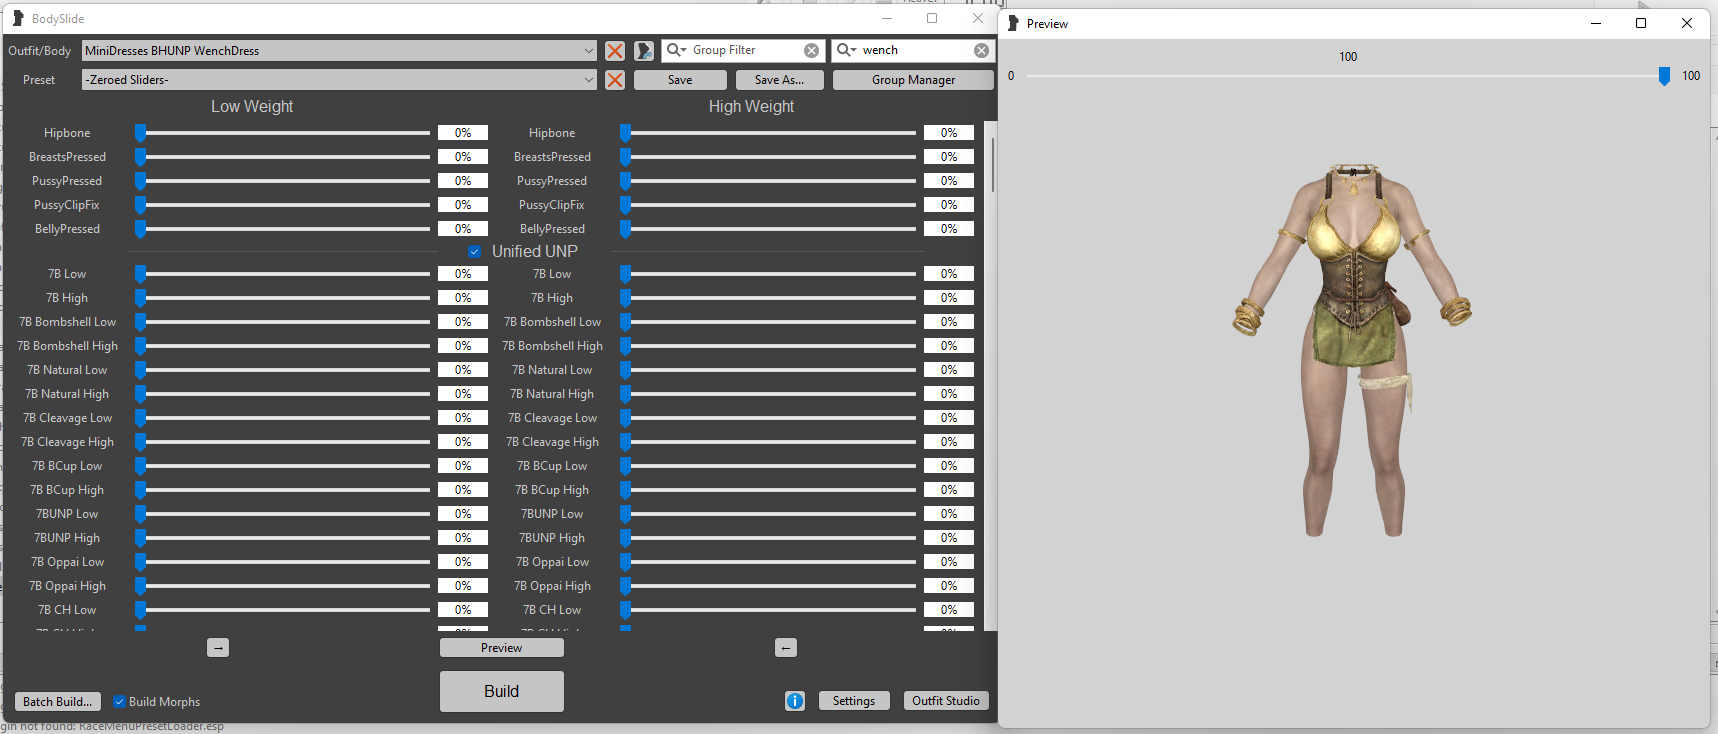The width and height of the screenshot is (1718, 734).
Task: Click the High Weight BellyPressed slider
Action: (x=768, y=229)
